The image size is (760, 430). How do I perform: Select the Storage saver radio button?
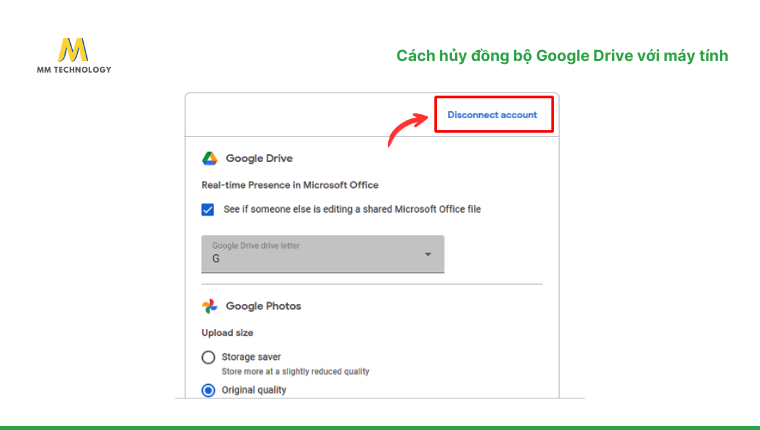tap(208, 357)
